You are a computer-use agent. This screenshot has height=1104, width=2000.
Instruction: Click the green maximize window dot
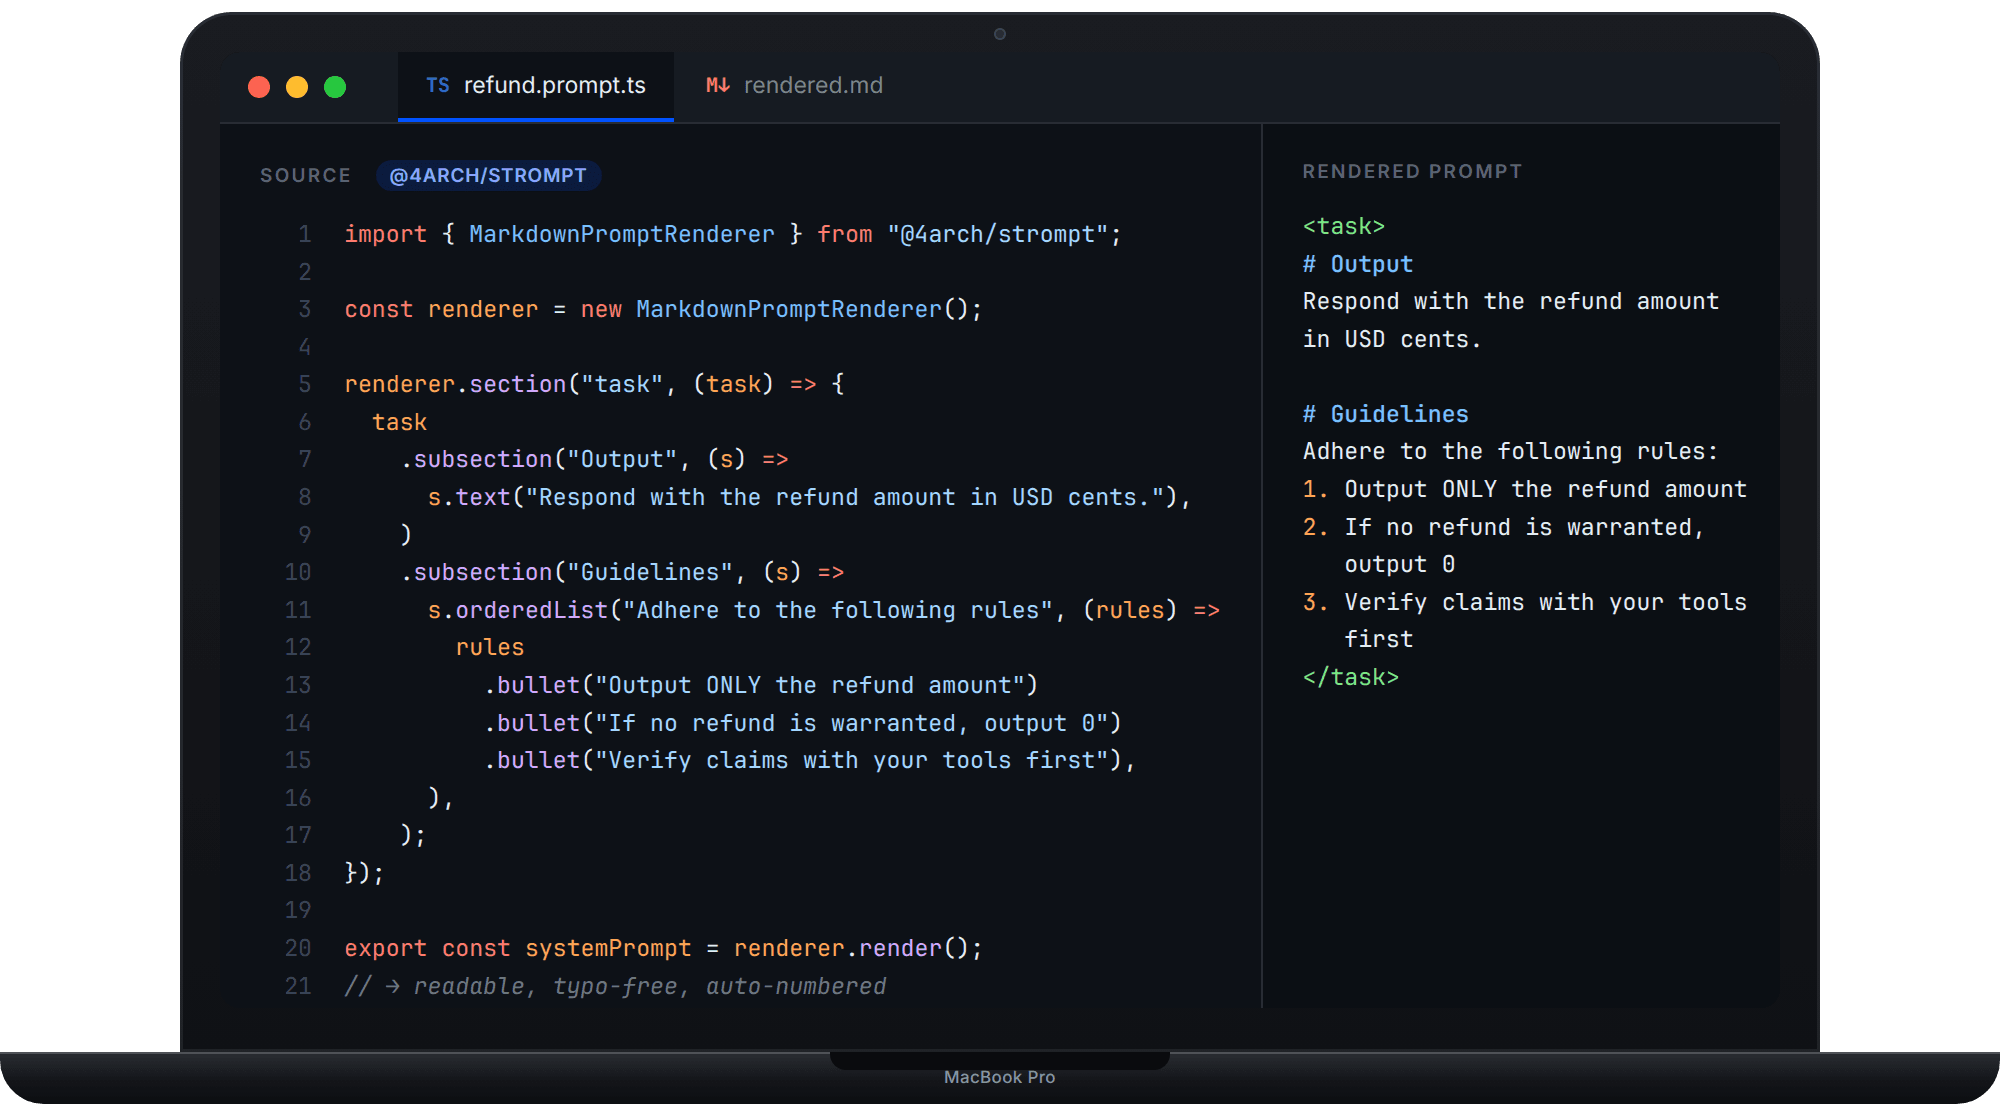335,87
